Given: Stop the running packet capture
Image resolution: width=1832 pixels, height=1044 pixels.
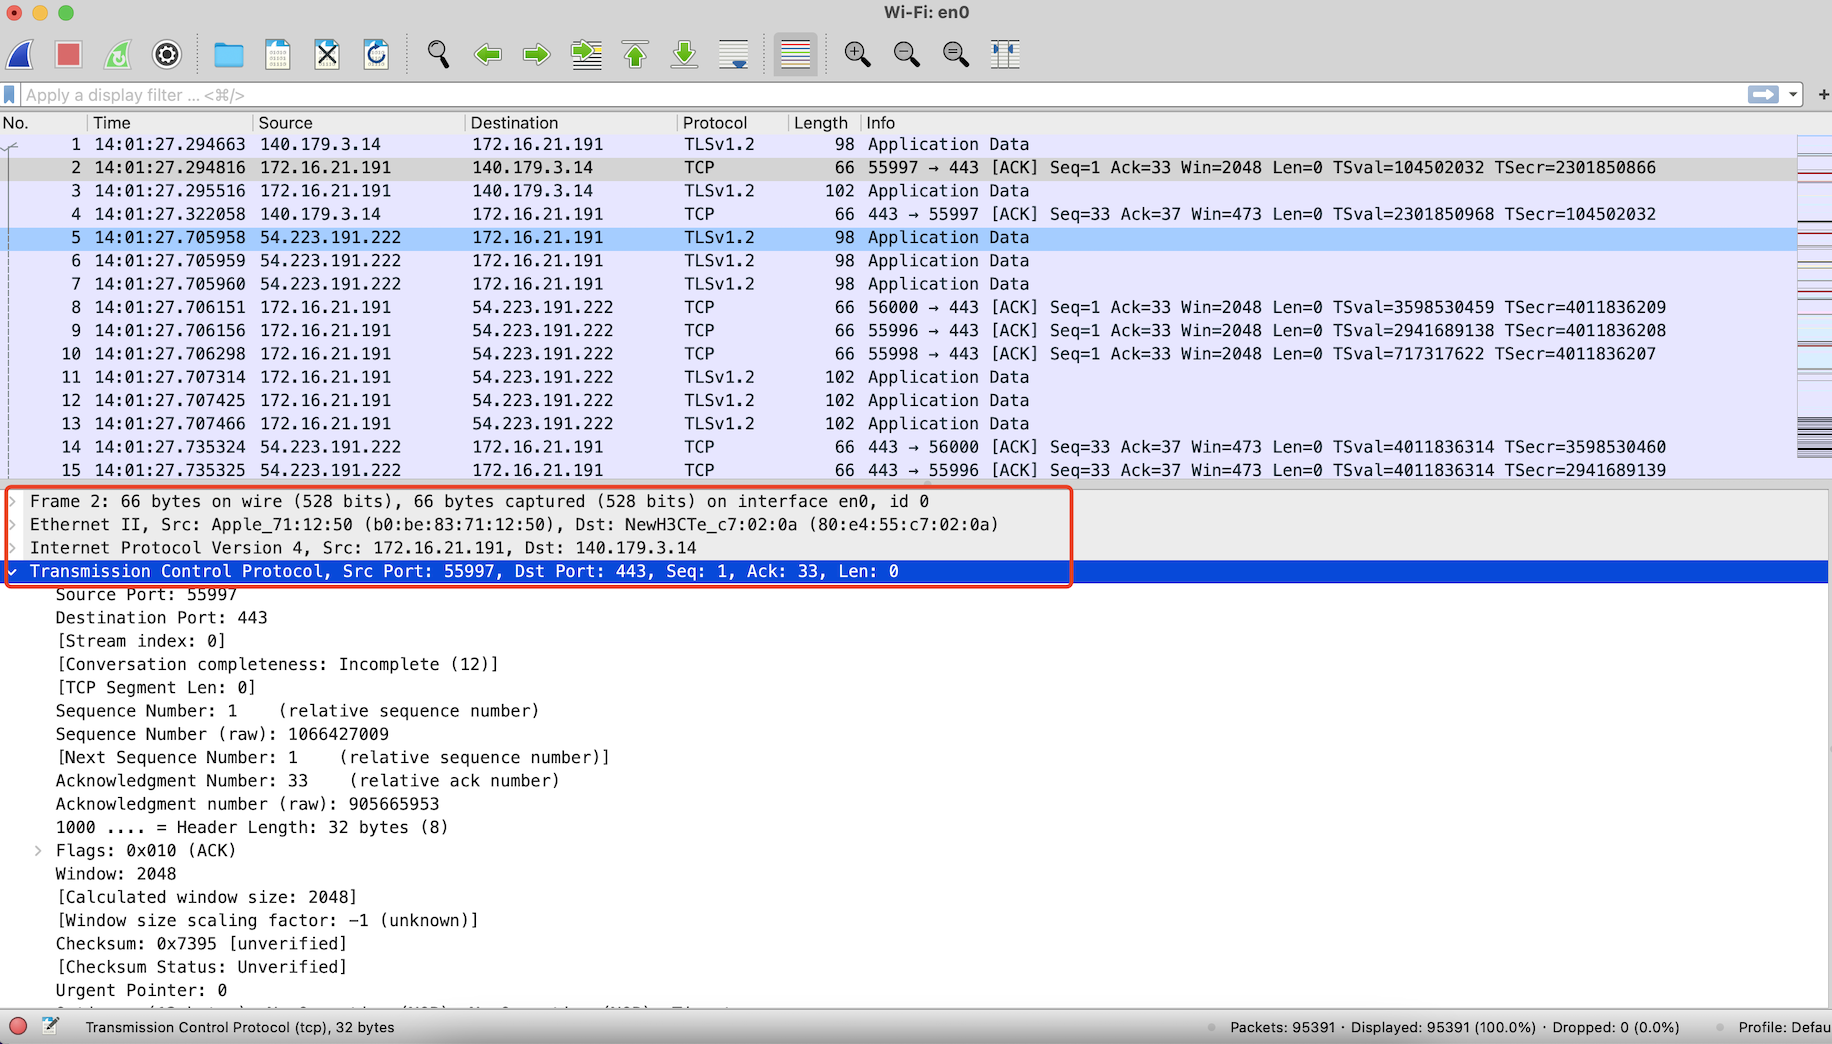Looking at the screenshot, I should point(68,54).
